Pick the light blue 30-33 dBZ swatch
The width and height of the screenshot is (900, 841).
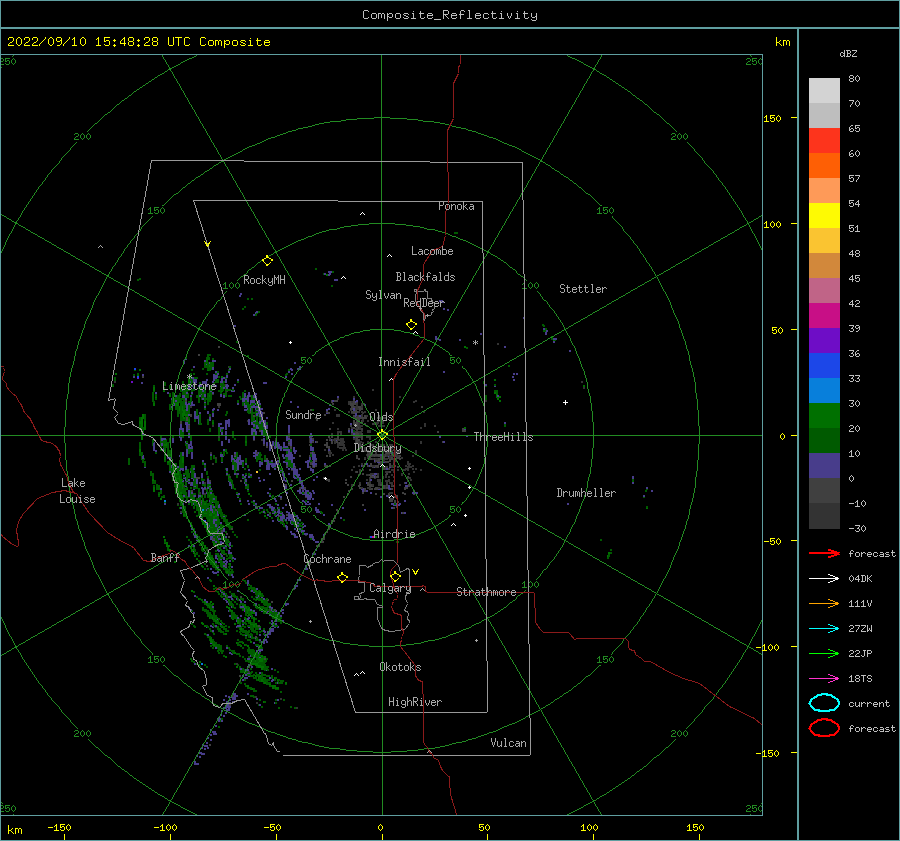tap(824, 391)
